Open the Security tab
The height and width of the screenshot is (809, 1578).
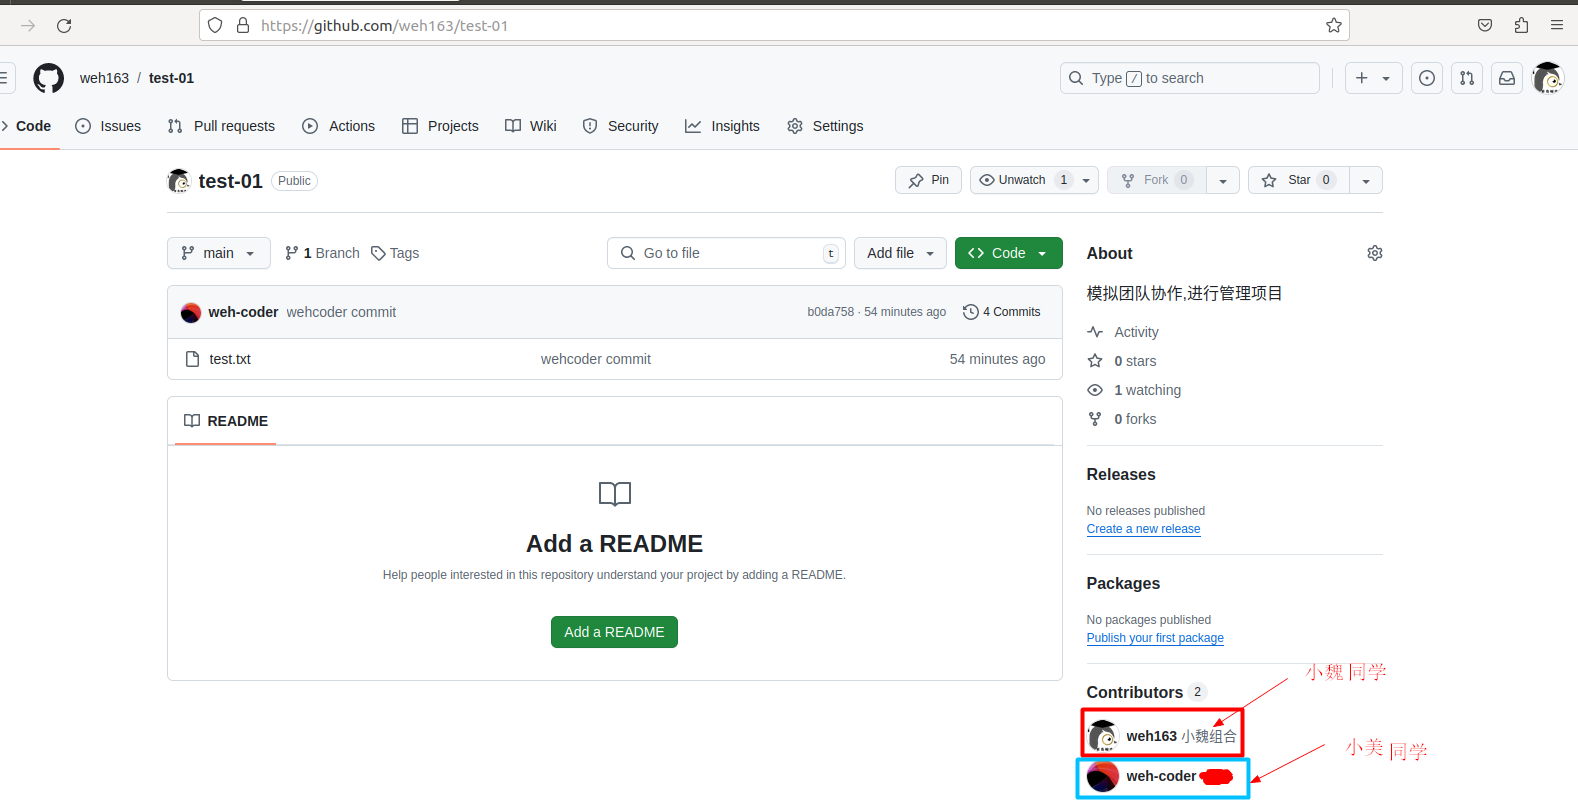(621, 126)
